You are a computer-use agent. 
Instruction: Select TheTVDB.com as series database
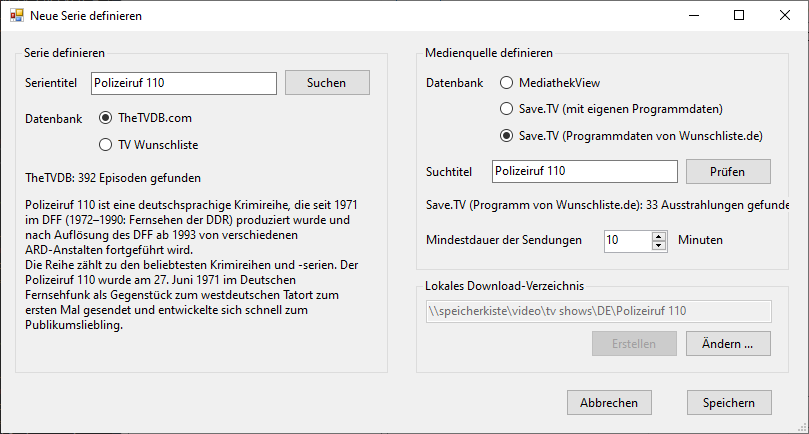pos(107,118)
